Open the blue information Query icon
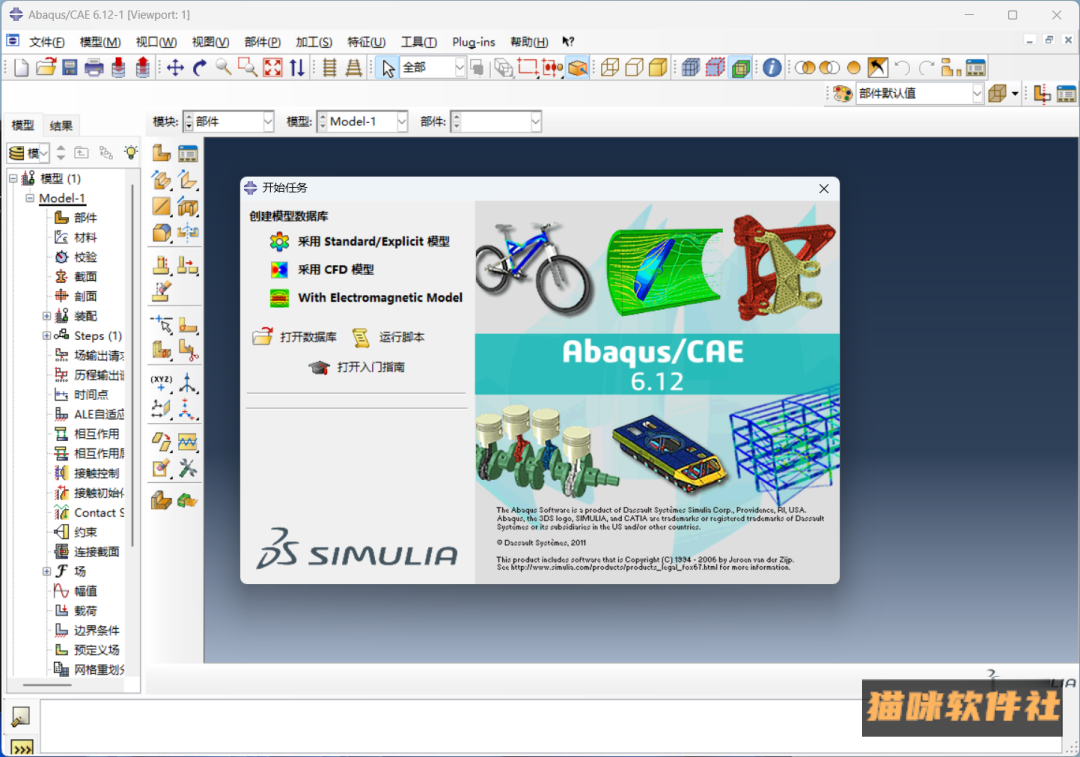This screenshot has height=757, width=1080. pyautogui.click(x=772, y=68)
